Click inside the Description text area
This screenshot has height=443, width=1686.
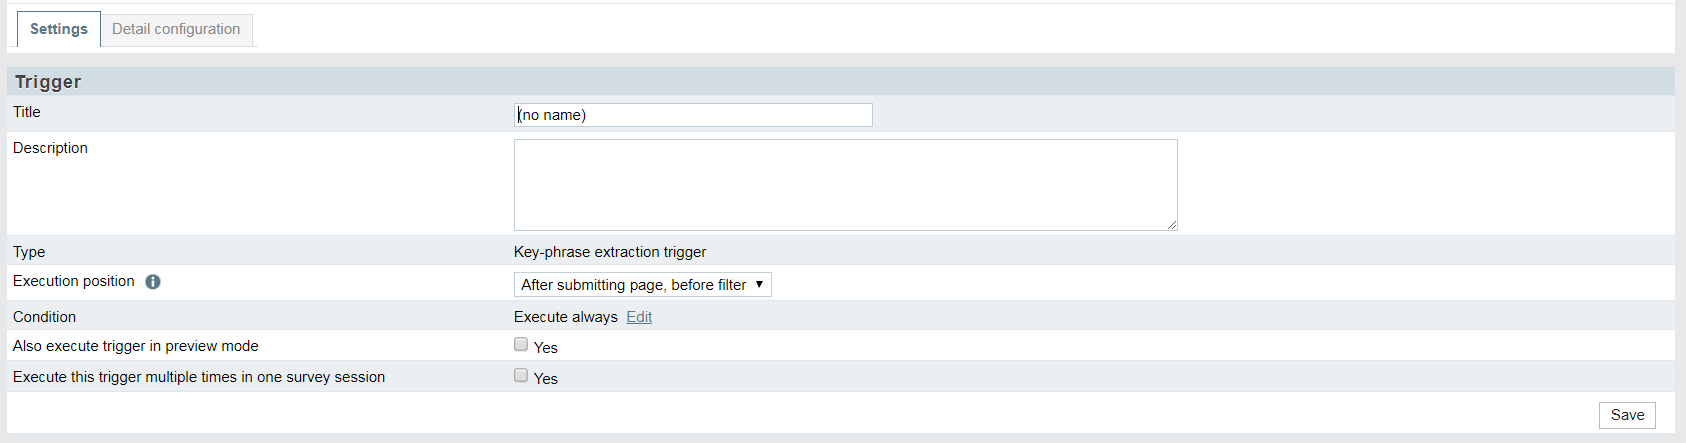pos(846,185)
